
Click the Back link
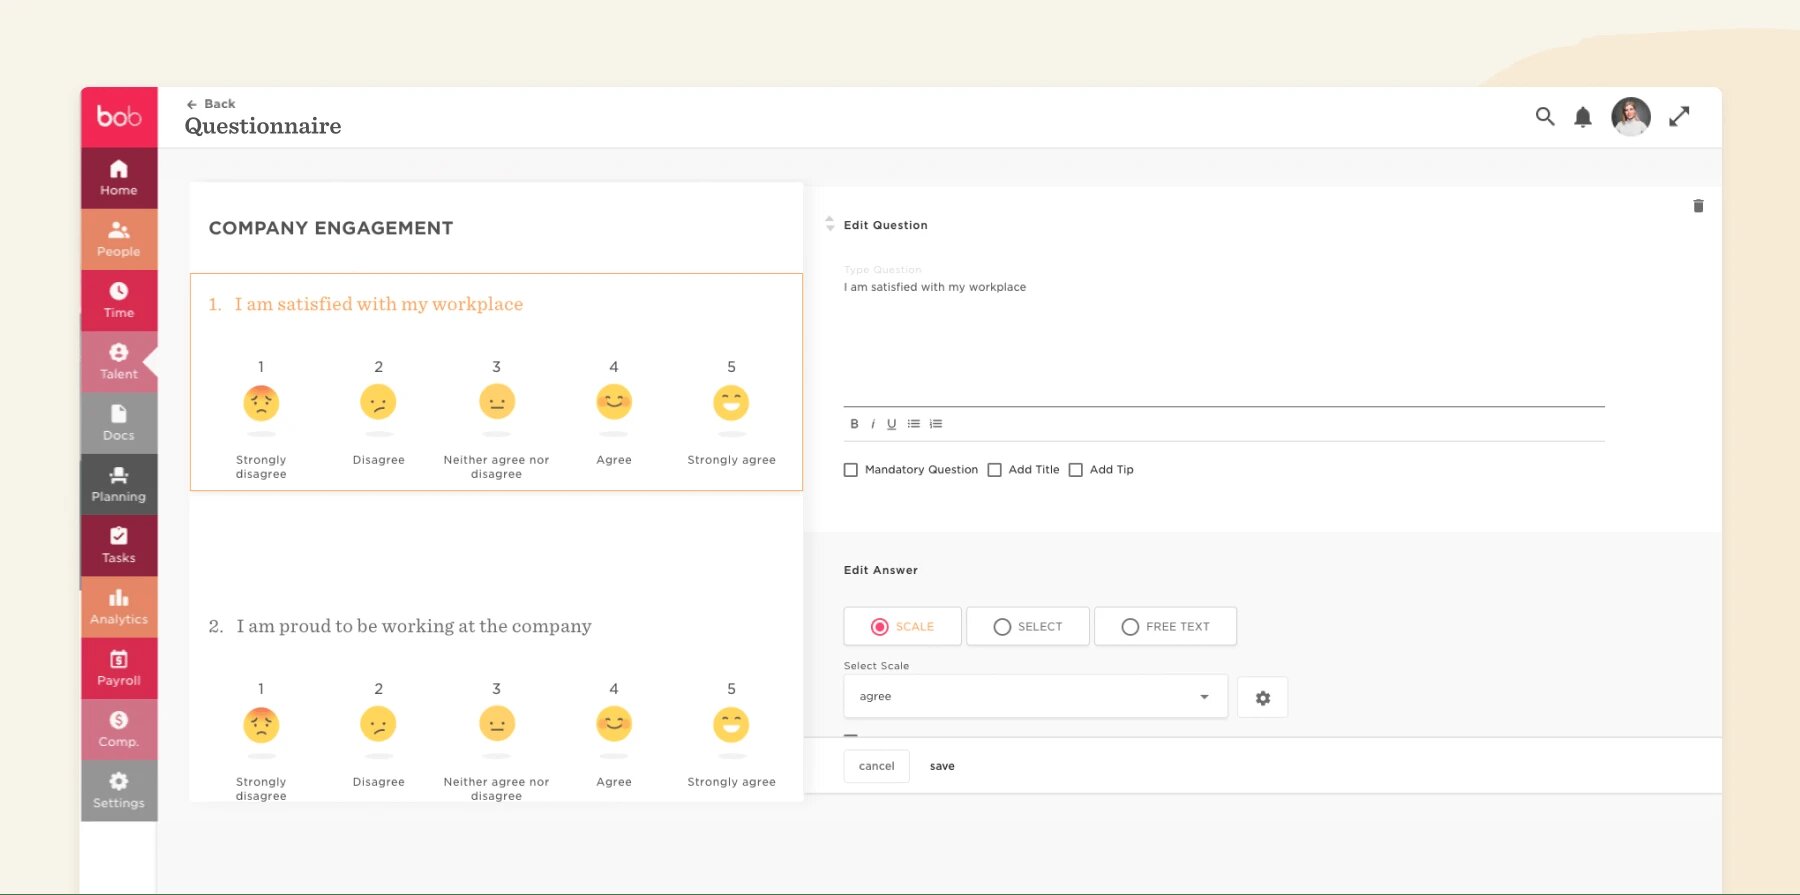211,104
